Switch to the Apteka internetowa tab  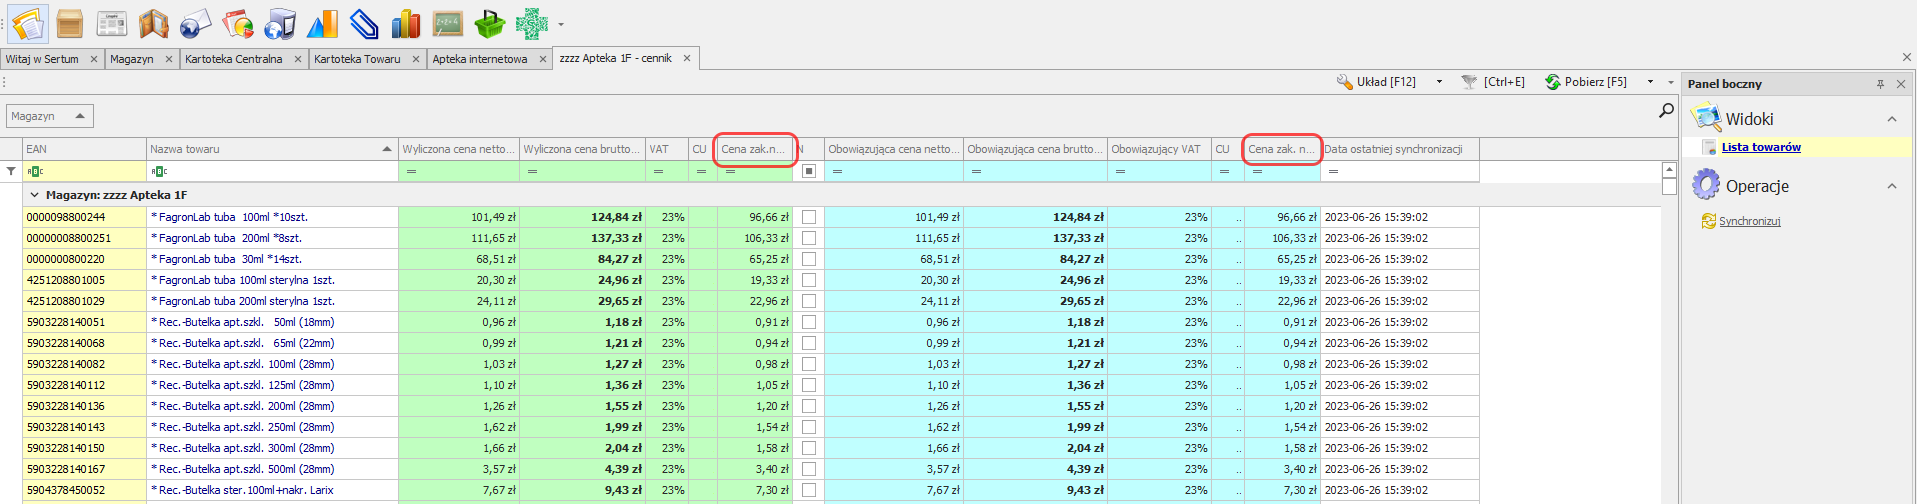click(480, 59)
